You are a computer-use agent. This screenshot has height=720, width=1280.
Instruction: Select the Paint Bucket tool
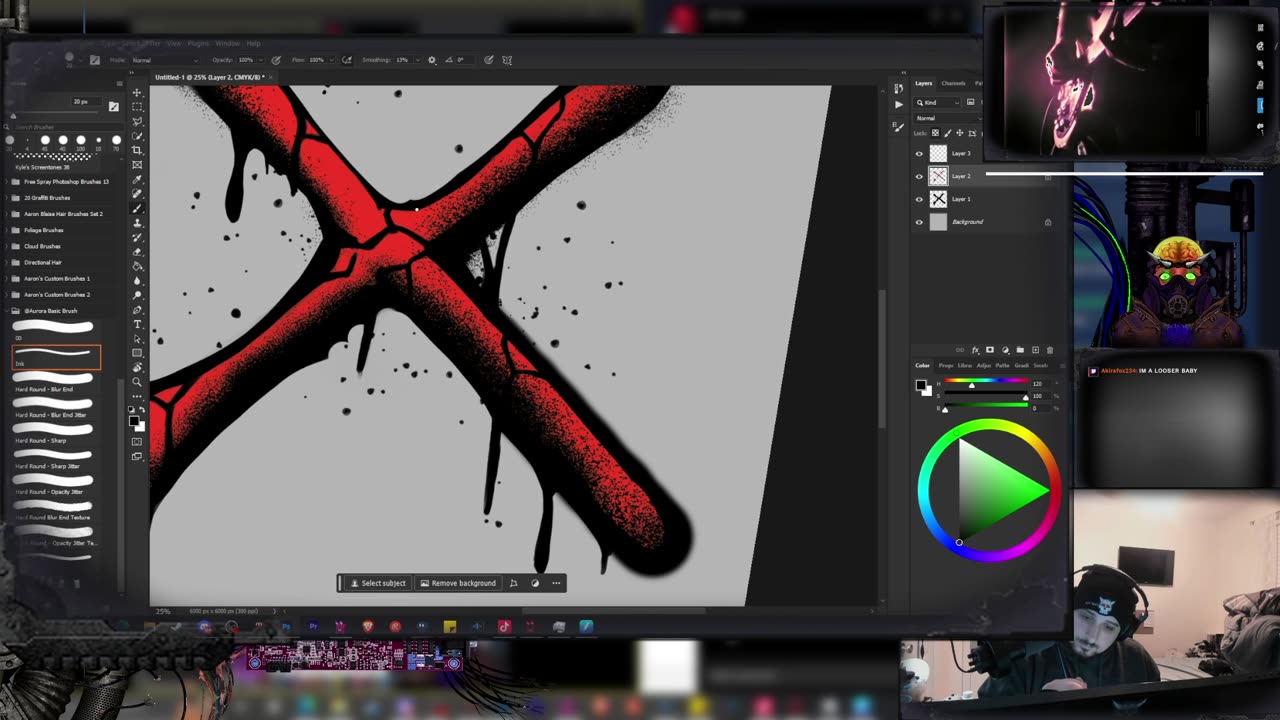pos(138,266)
